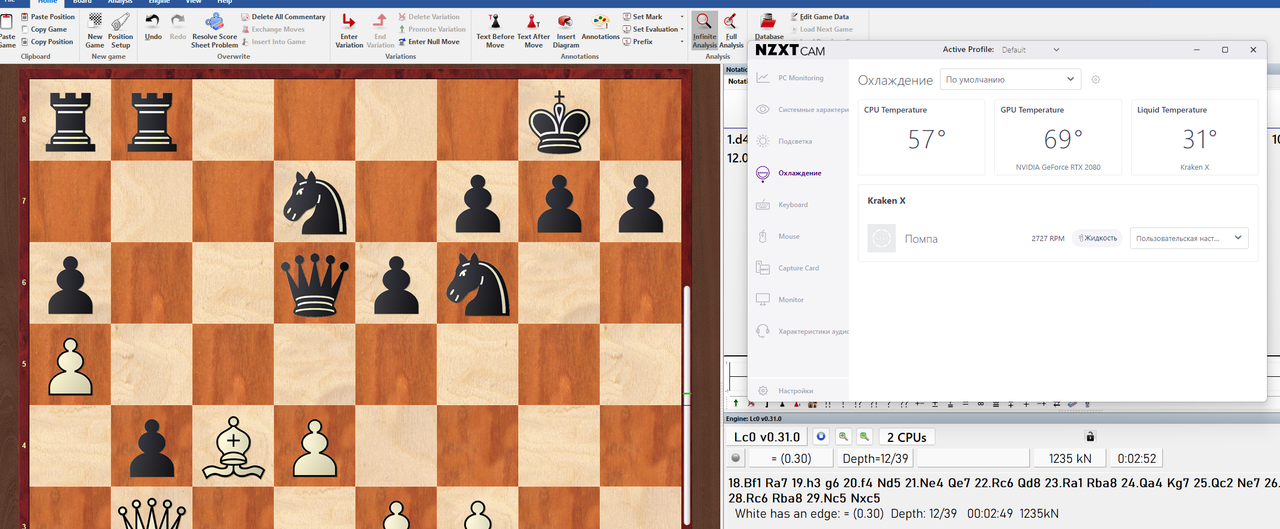Start a New Game from ribbon

pyautogui.click(x=95, y=29)
